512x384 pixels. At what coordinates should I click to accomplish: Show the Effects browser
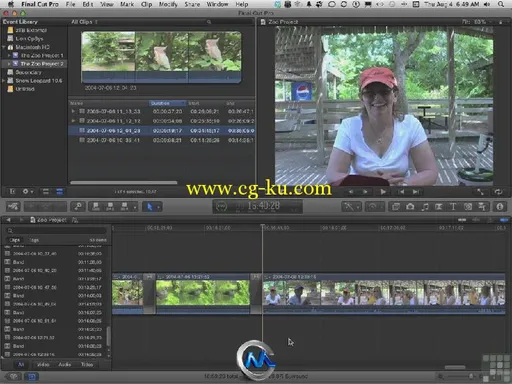coord(396,207)
